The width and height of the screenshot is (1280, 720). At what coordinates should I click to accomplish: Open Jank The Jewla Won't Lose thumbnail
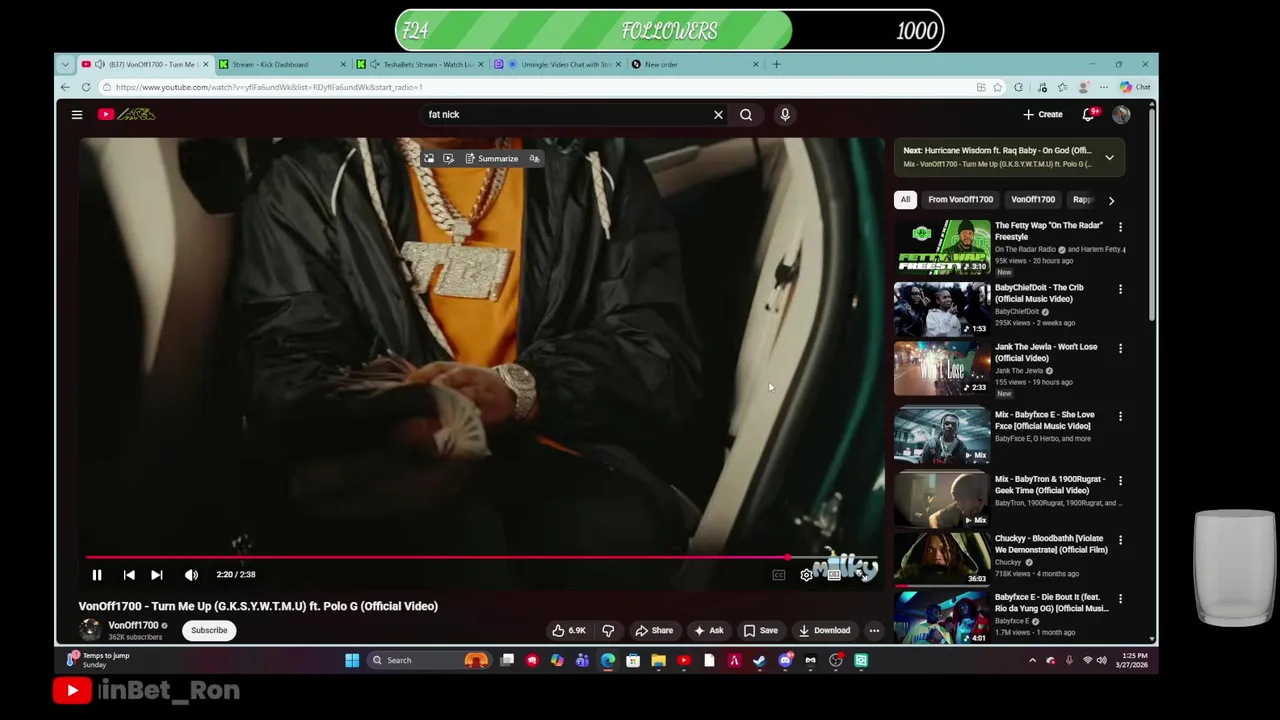coord(941,368)
